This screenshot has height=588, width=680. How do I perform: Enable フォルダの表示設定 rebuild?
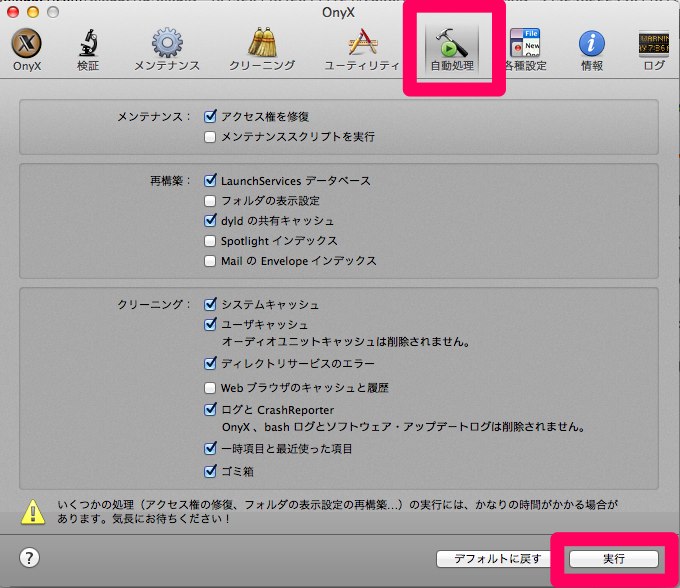210,201
